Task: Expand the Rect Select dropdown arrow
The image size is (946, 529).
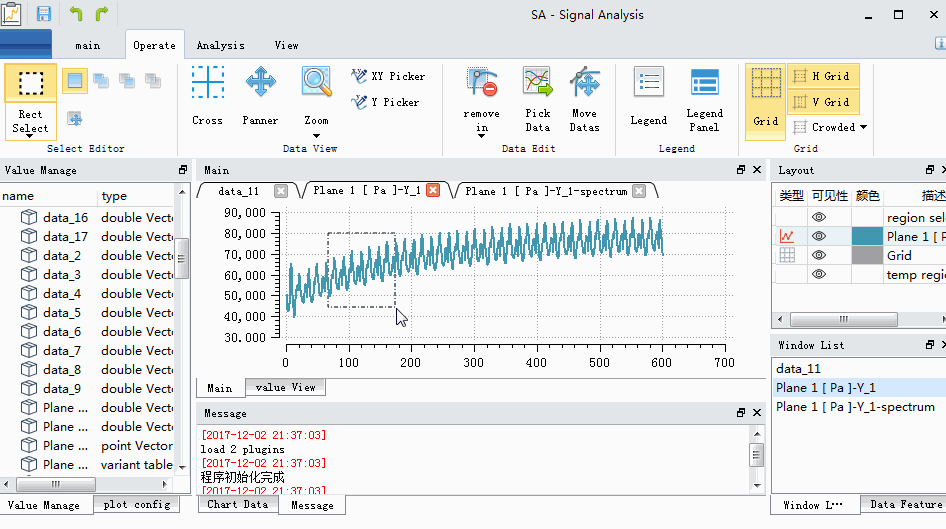Action: (x=30, y=136)
